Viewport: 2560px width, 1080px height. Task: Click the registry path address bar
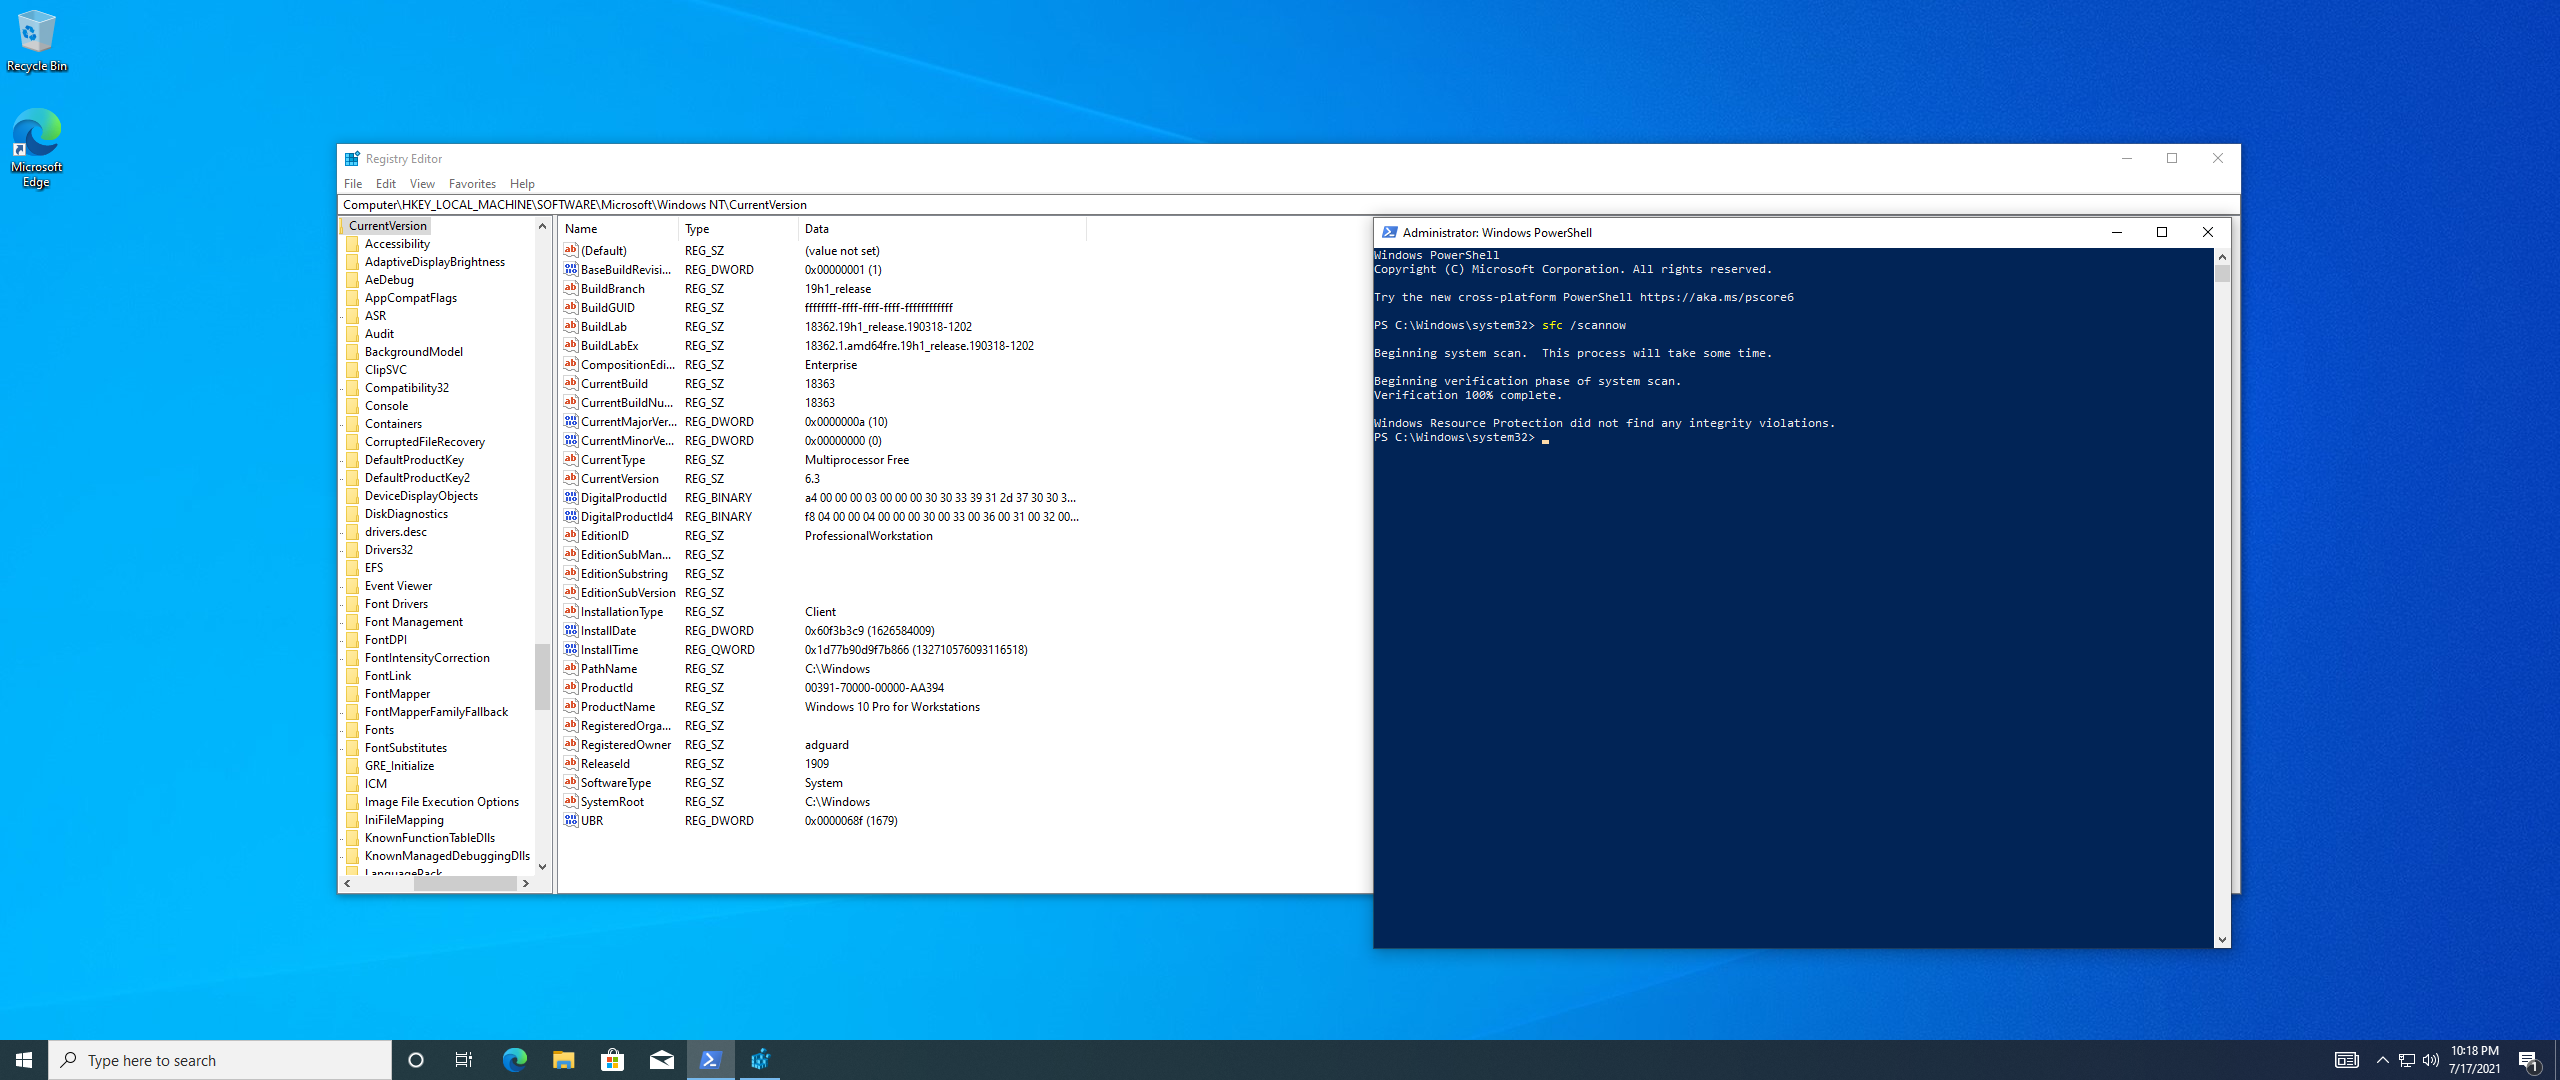(x=1288, y=205)
